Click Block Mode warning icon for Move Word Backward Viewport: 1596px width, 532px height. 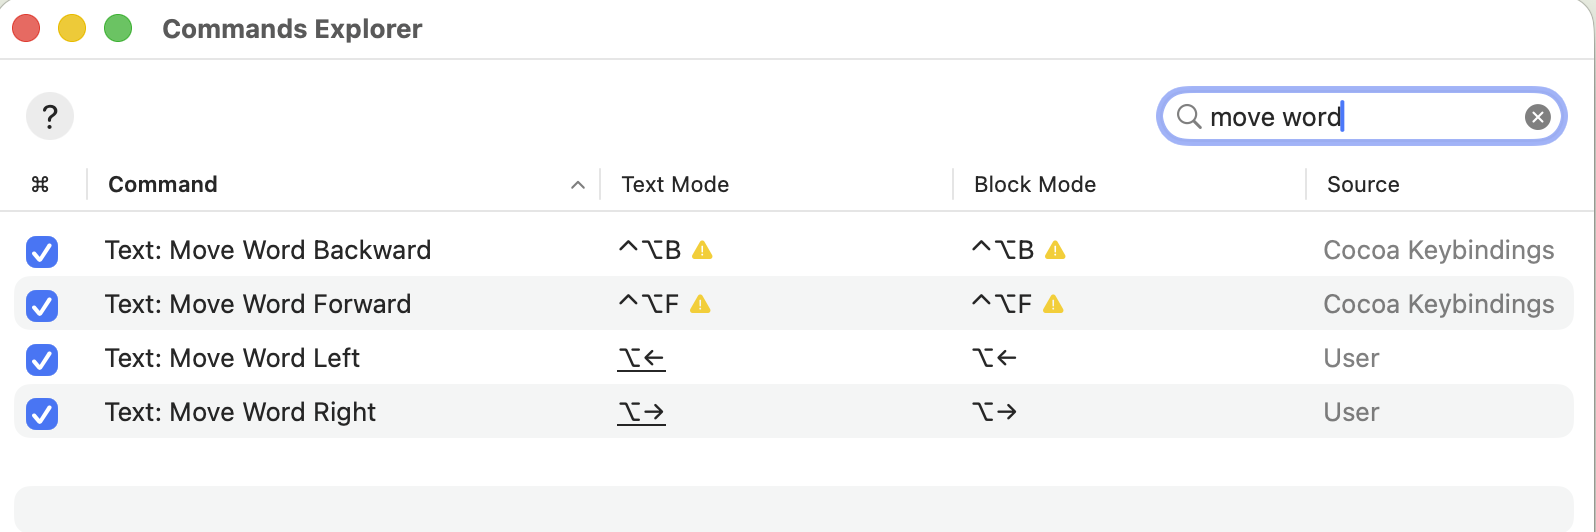click(x=1055, y=250)
